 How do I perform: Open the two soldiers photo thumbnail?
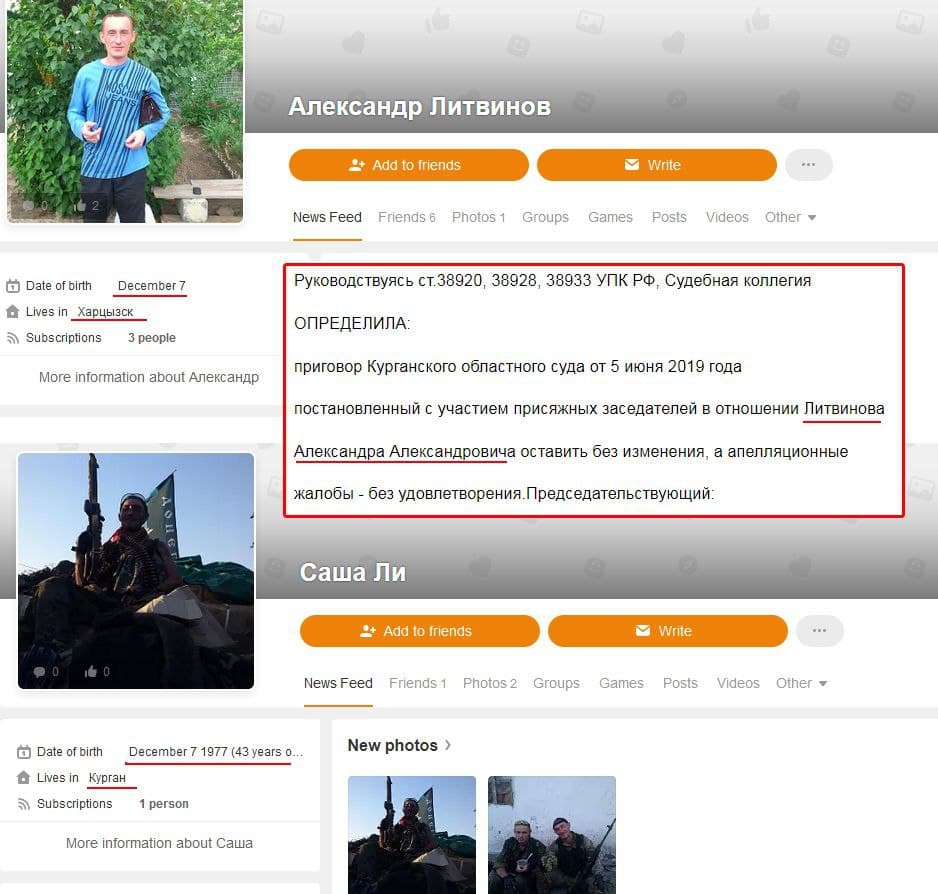pos(551,834)
